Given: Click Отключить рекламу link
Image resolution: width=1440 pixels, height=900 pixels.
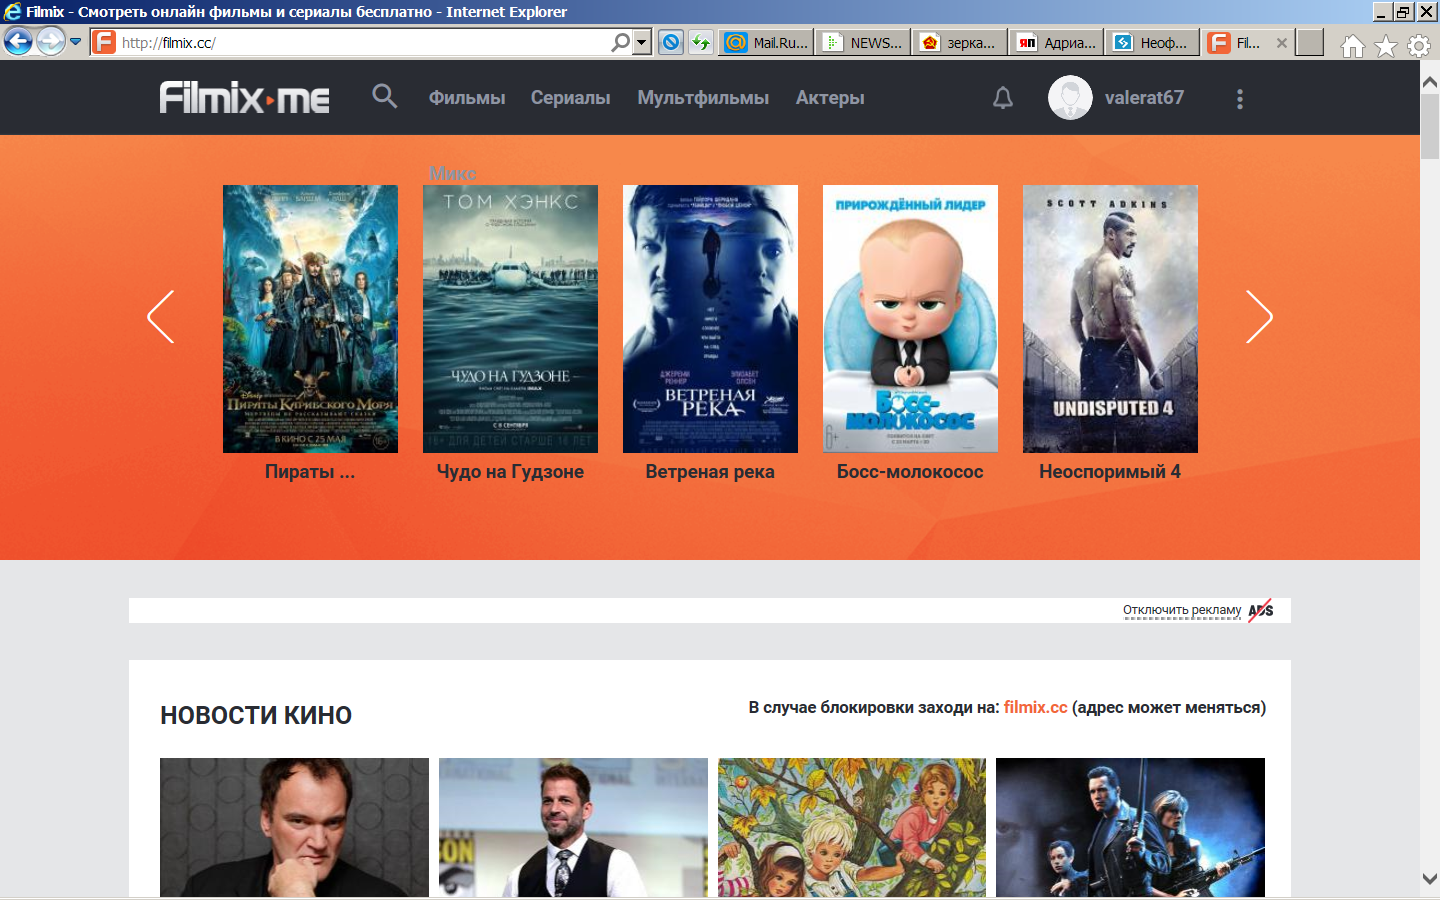Looking at the screenshot, I should pyautogui.click(x=1182, y=610).
